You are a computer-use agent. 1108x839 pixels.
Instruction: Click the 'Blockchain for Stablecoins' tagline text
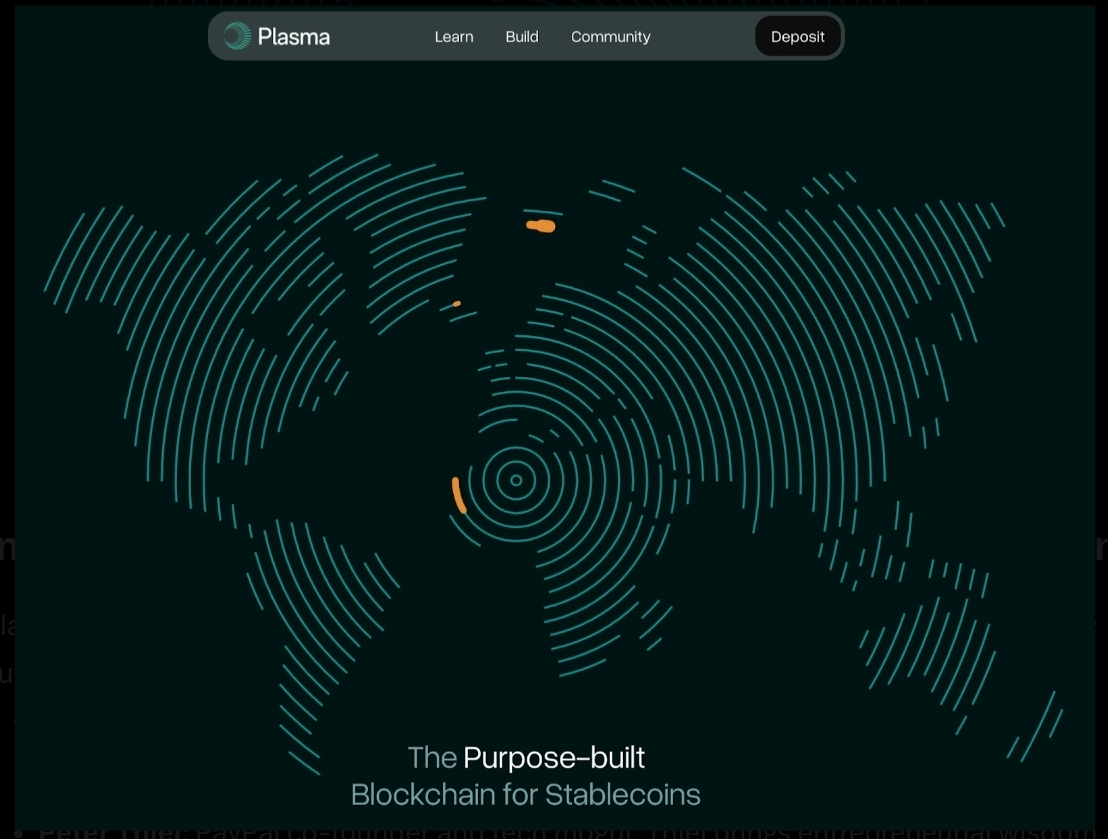click(x=526, y=794)
